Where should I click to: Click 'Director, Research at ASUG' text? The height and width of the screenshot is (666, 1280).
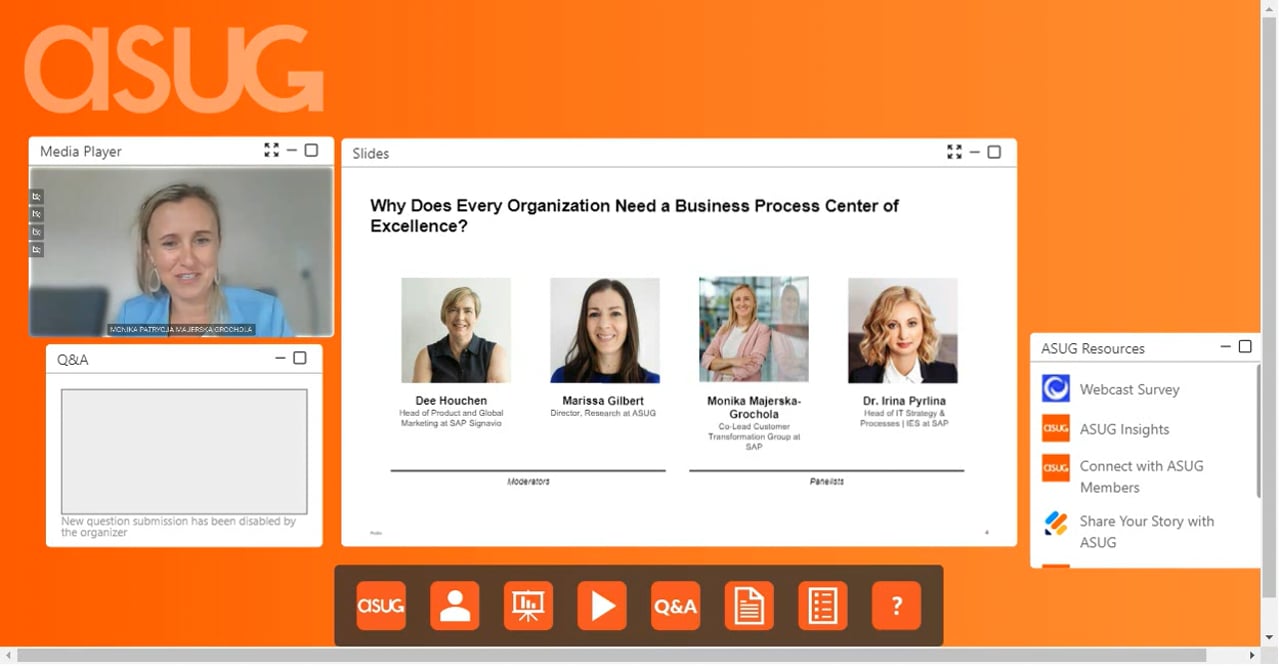(x=603, y=413)
